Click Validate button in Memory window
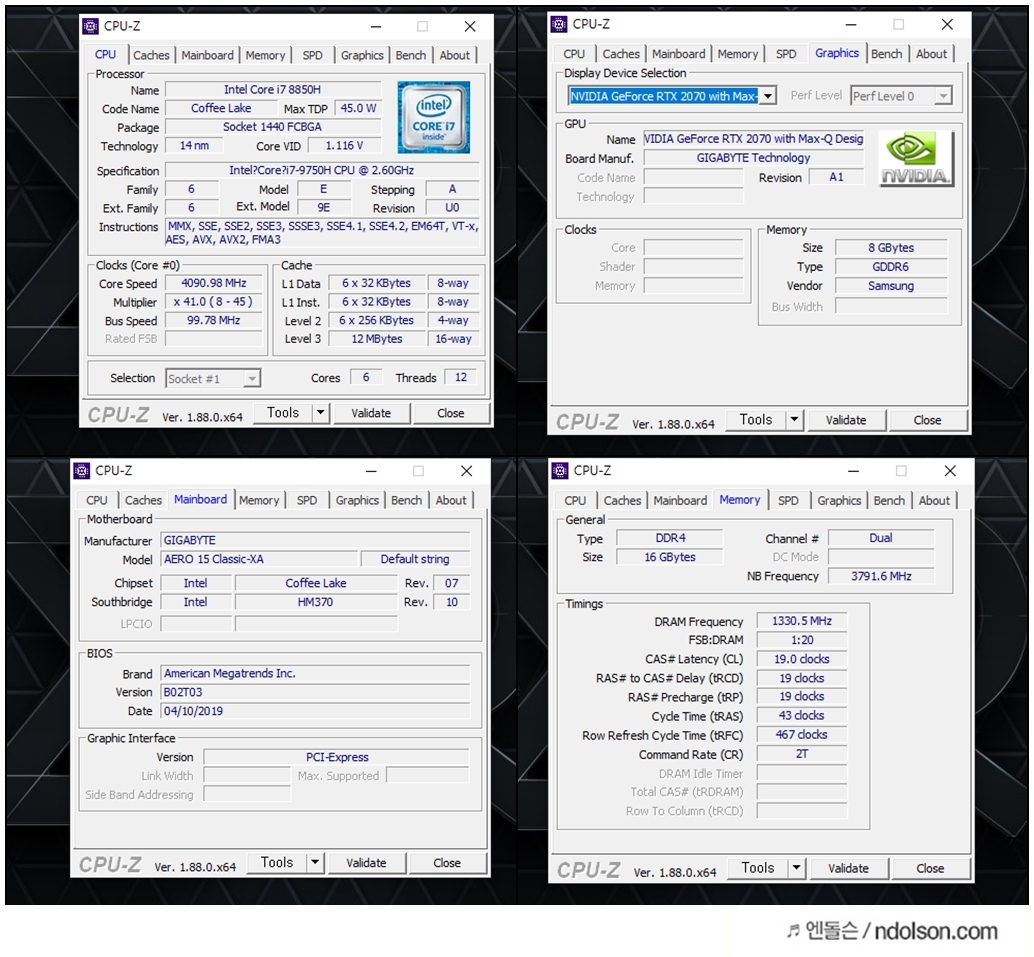 point(849,869)
